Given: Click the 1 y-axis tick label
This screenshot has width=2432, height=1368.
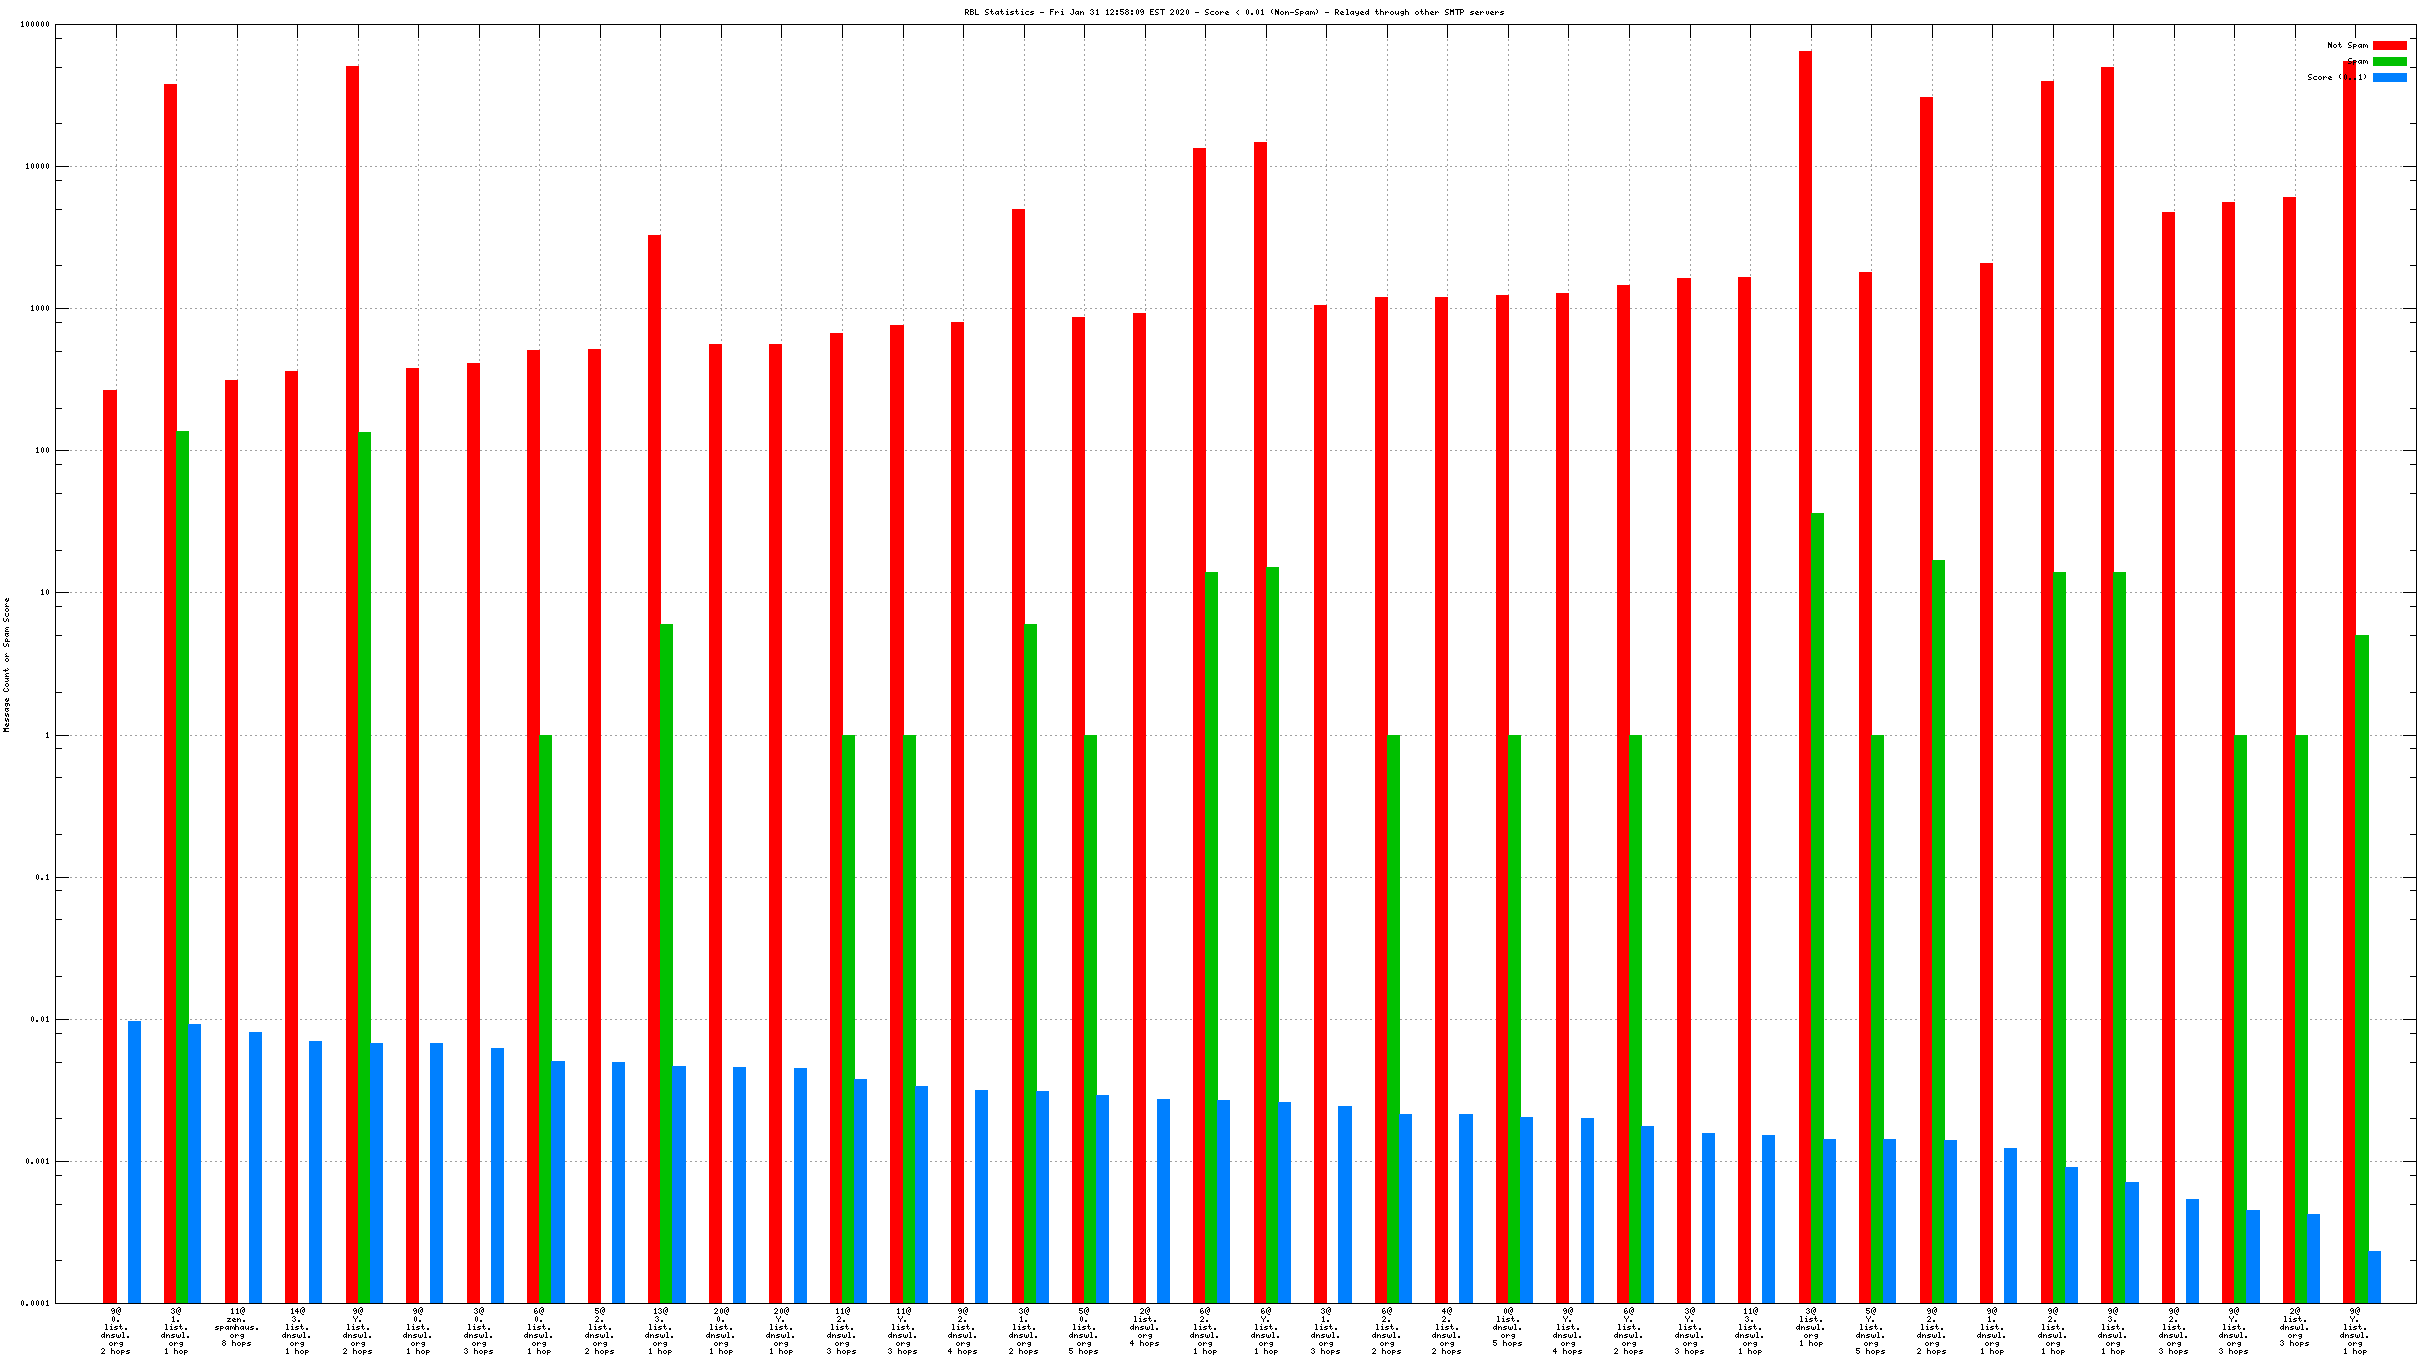Looking at the screenshot, I should [x=46, y=736].
